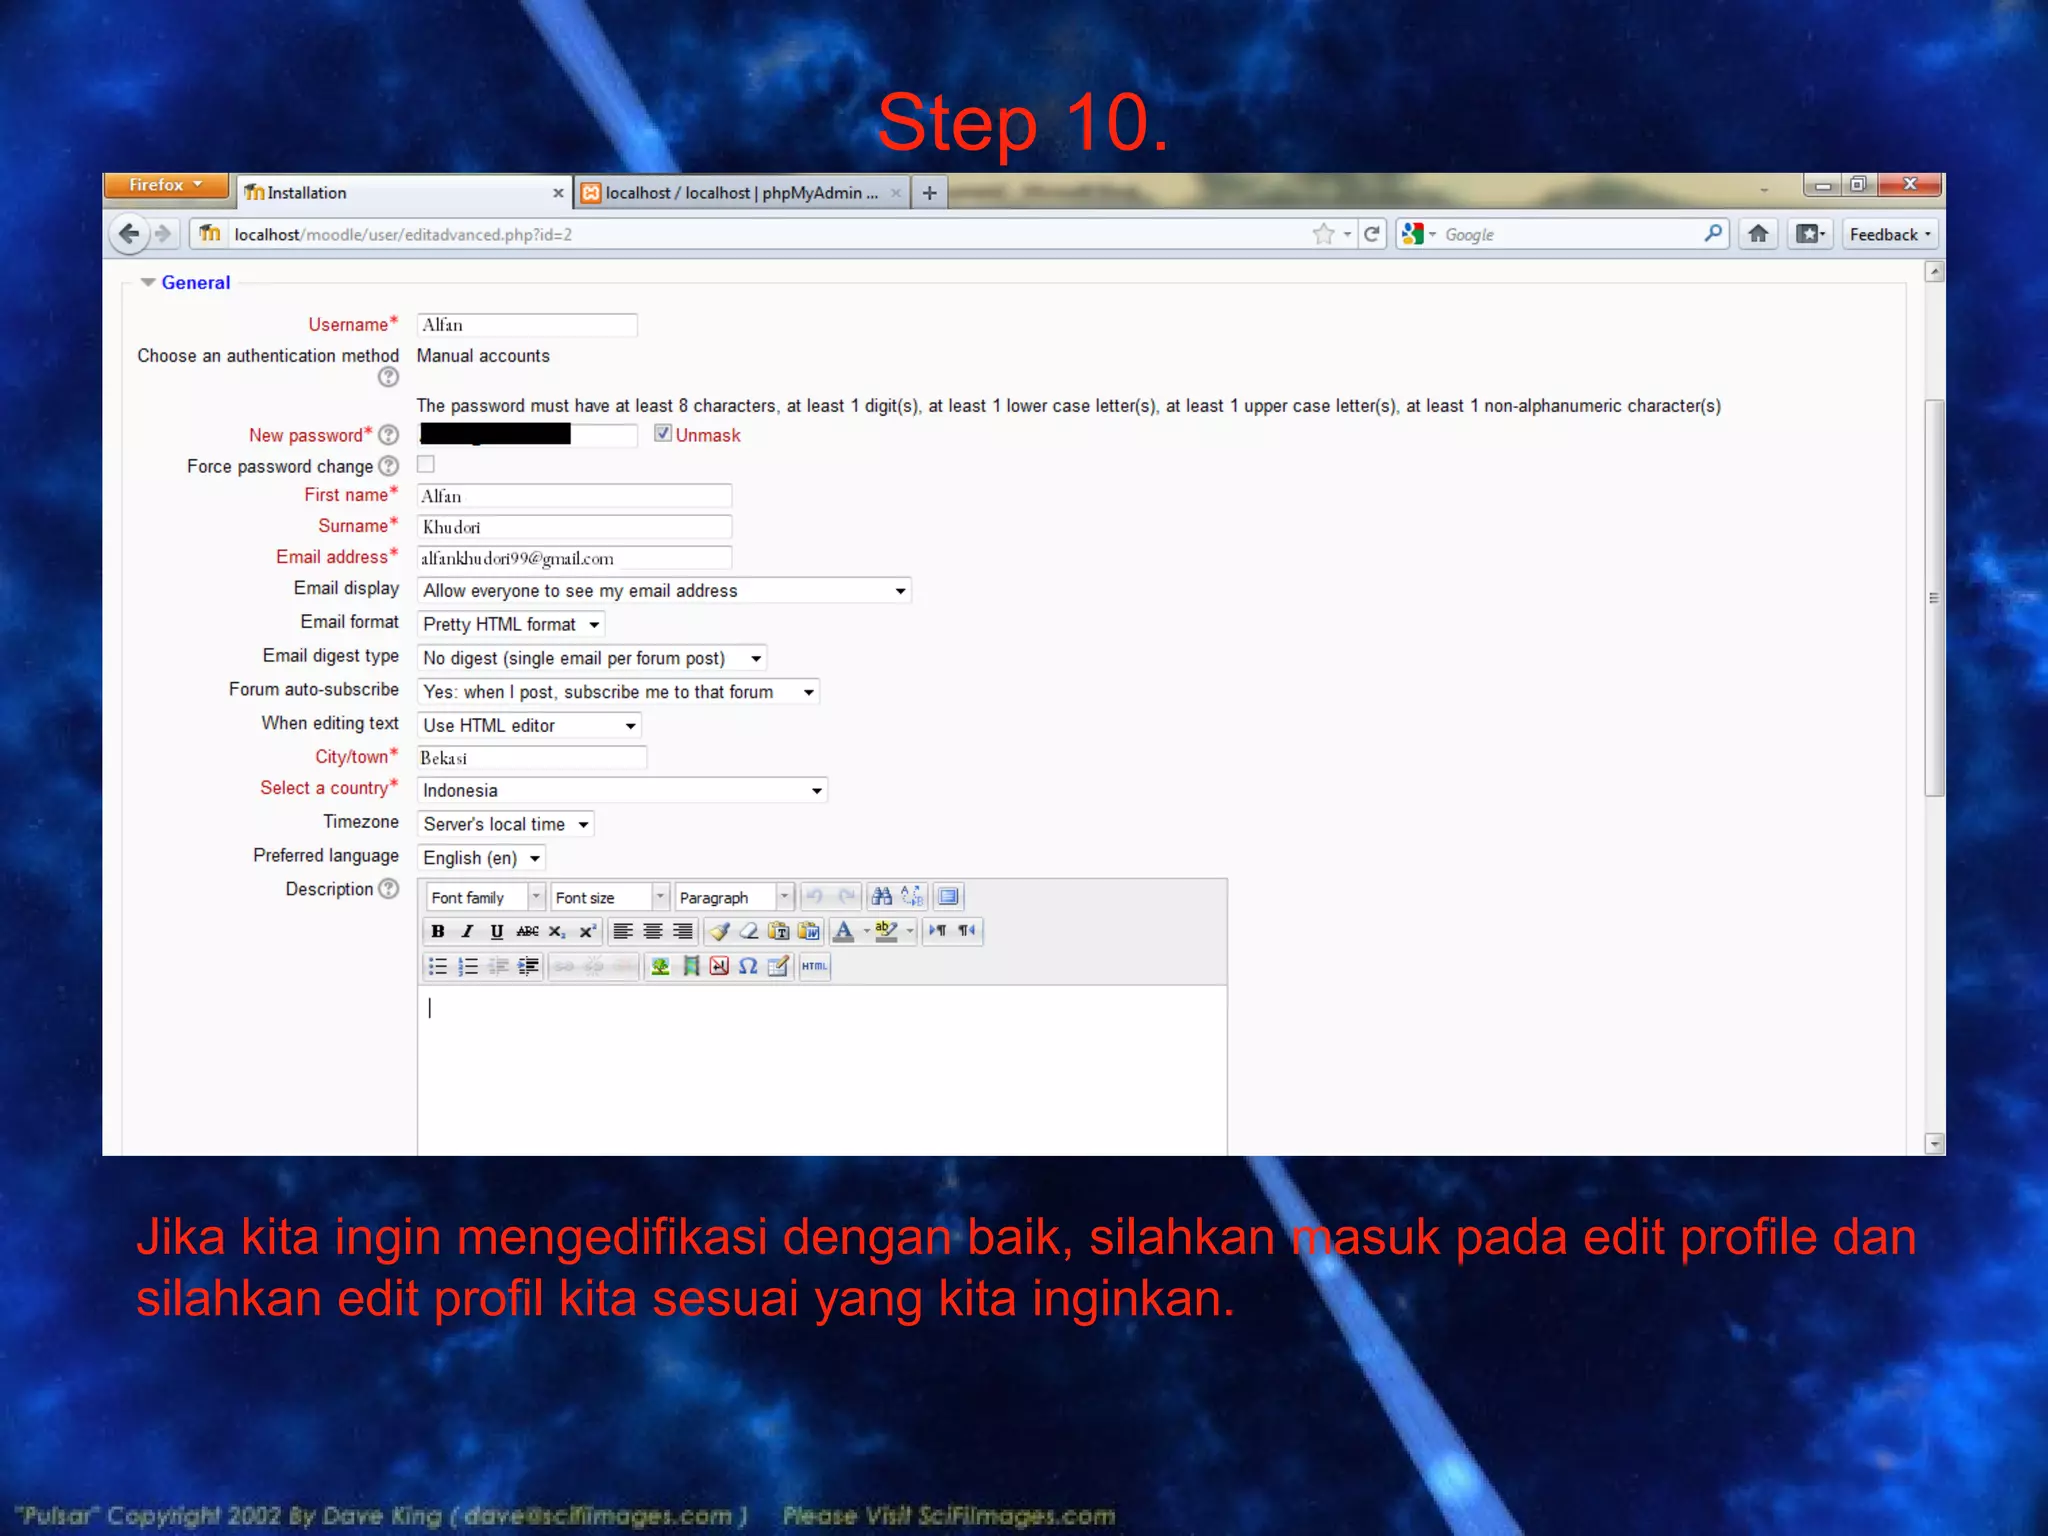The width and height of the screenshot is (2048, 1536).
Task: Underline text in description editor
Action: [497, 931]
